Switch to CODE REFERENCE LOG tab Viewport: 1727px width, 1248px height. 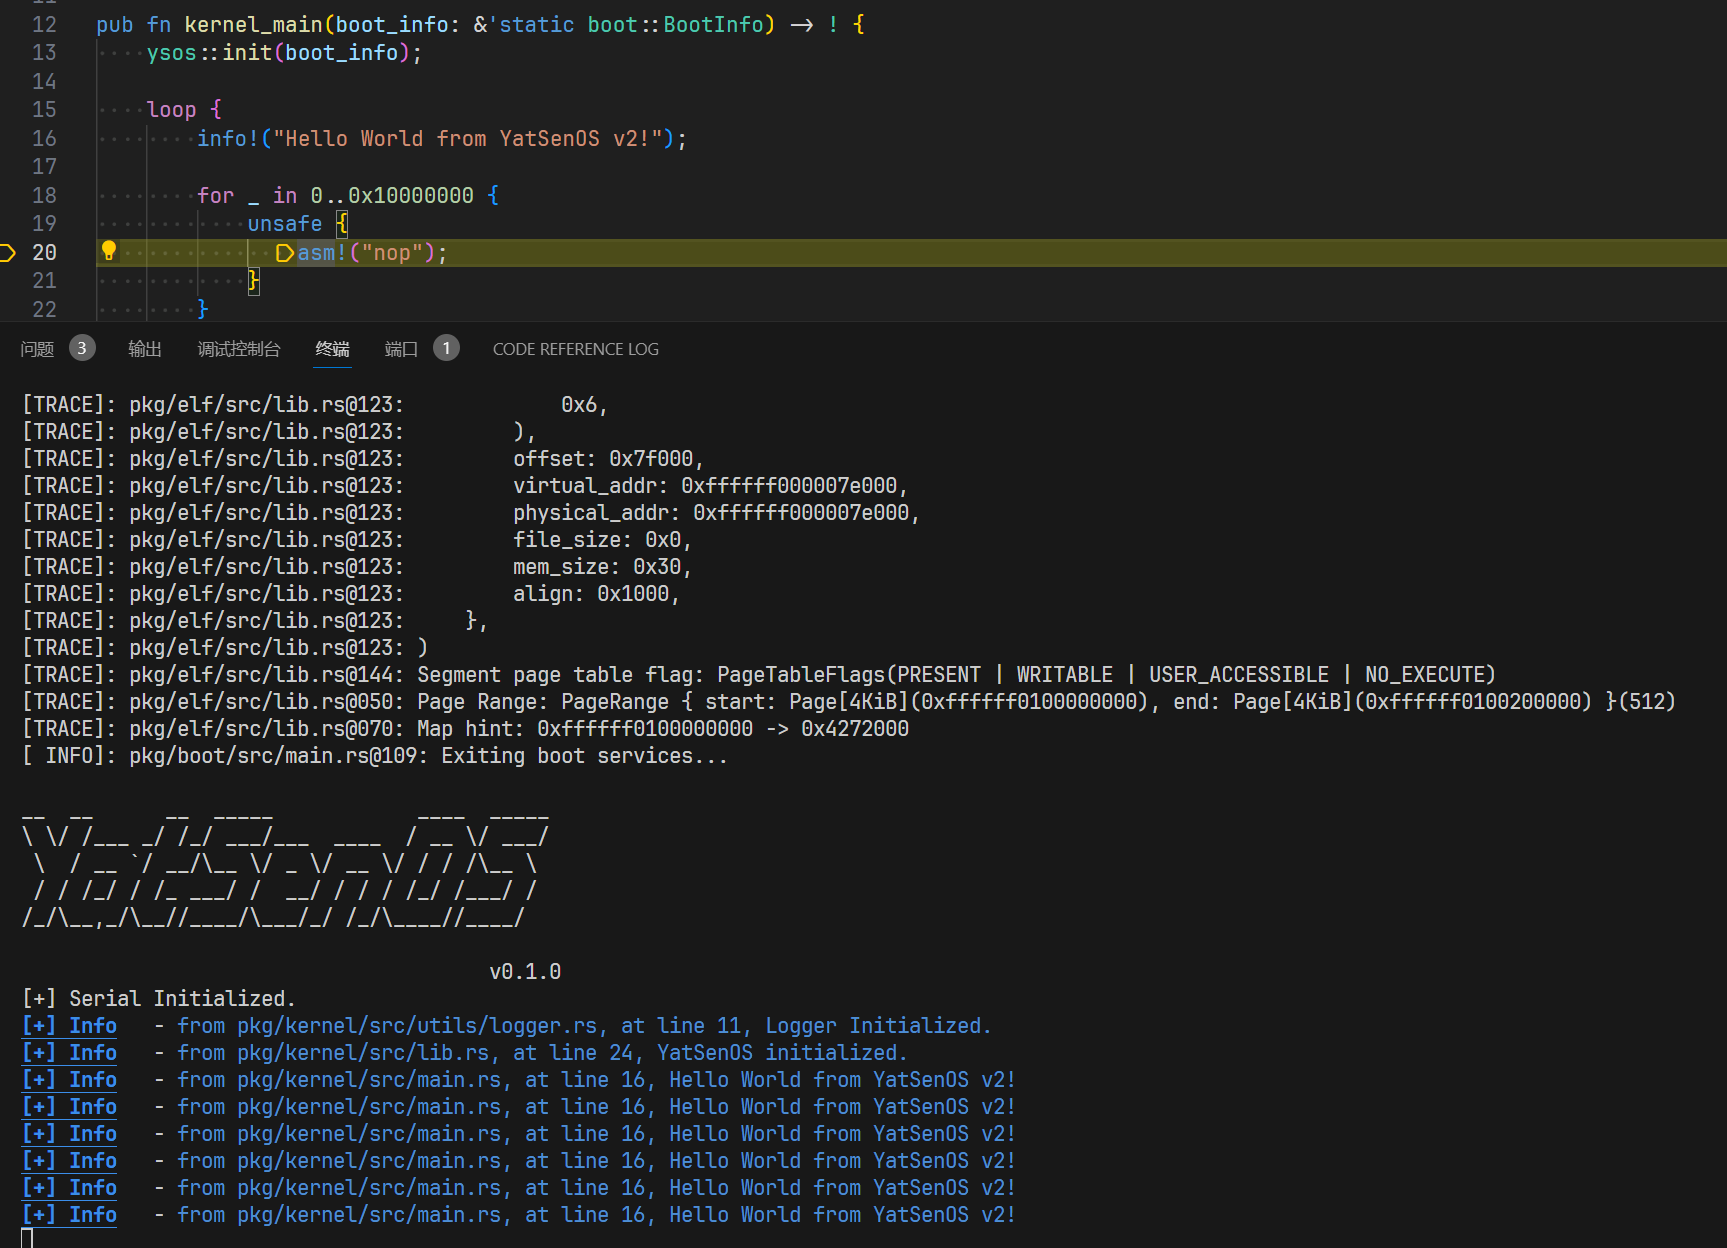point(576,349)
